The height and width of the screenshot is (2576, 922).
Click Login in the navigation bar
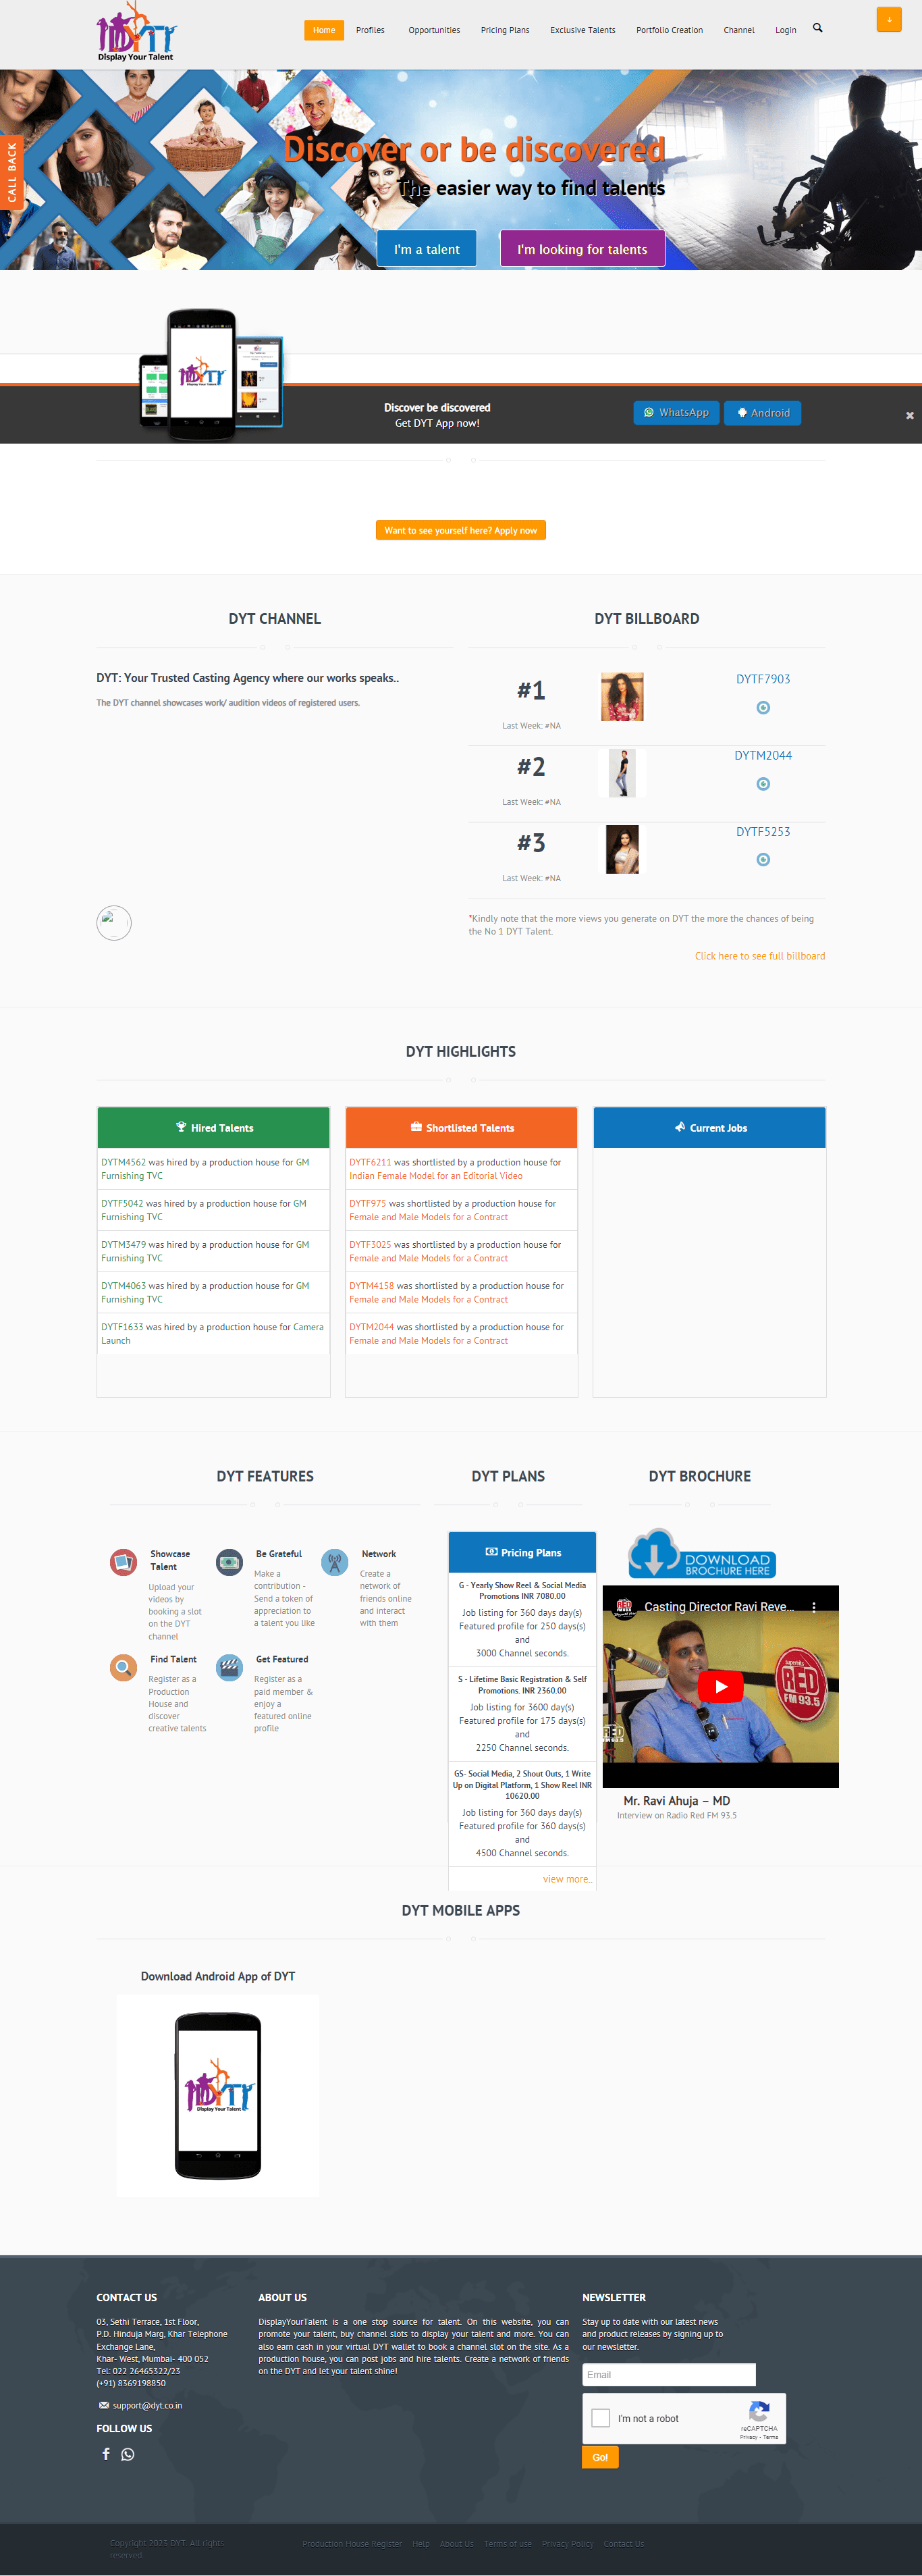click(786, 30)
